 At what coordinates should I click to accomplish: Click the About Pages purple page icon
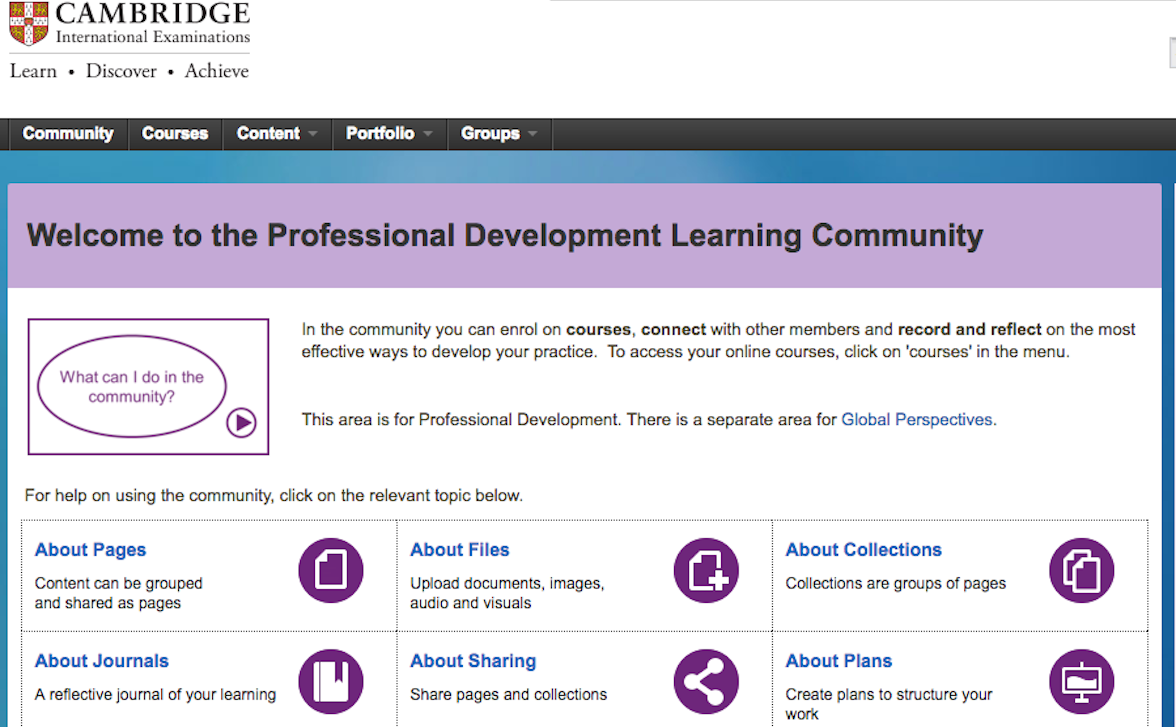331,570
